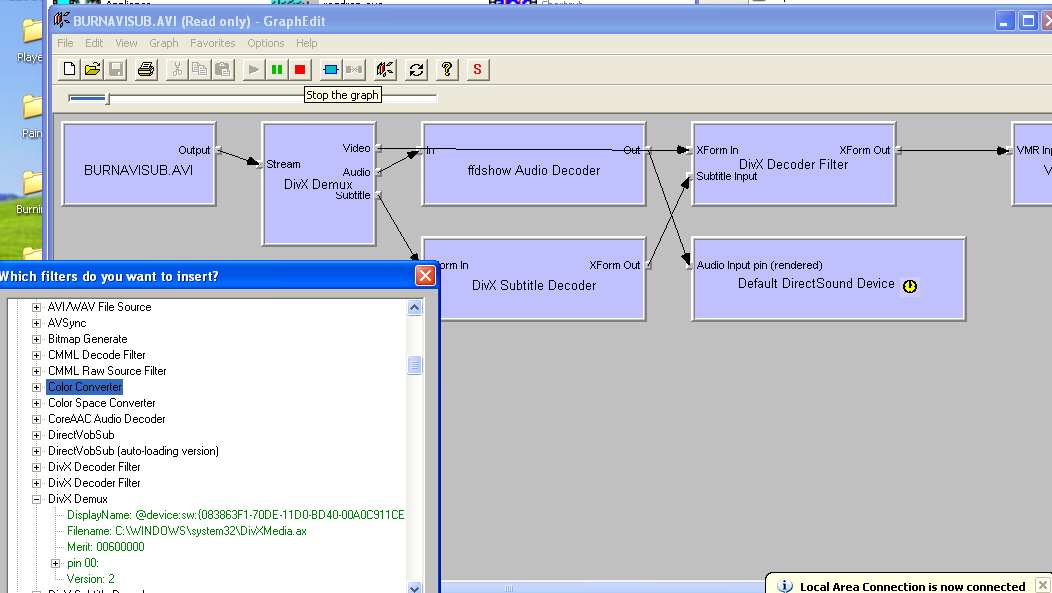Click the 'Filename: C:\WINDOWS\system32\DivXMedia.ax' line
The height and width of the screenshot is (593, 1052).
click(x=187, y=531)
